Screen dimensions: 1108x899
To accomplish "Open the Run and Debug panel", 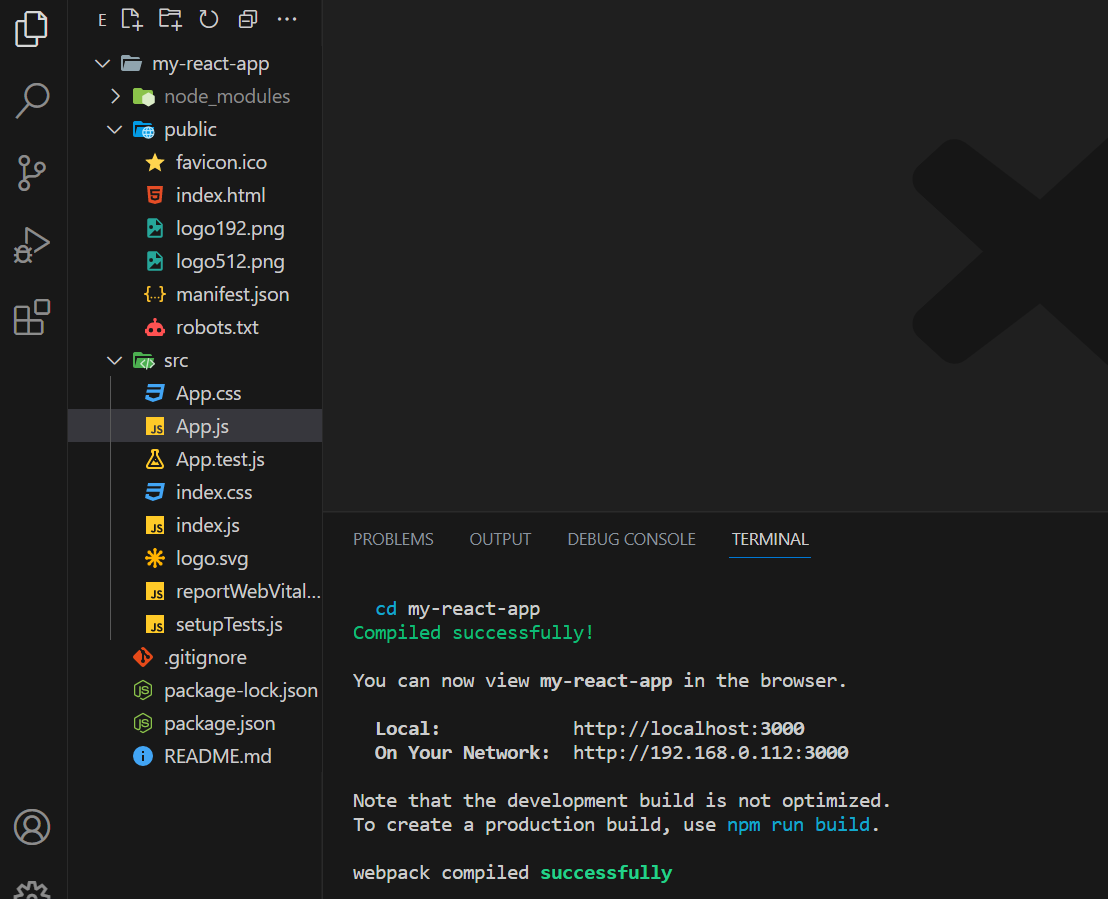I will pos(33,244).
